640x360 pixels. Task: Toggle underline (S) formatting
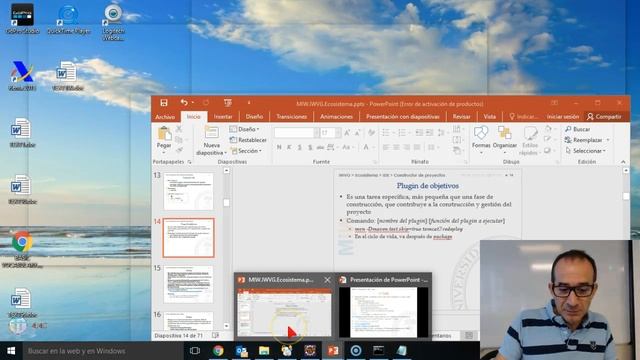pyautogui.click(x=299, y=147)
